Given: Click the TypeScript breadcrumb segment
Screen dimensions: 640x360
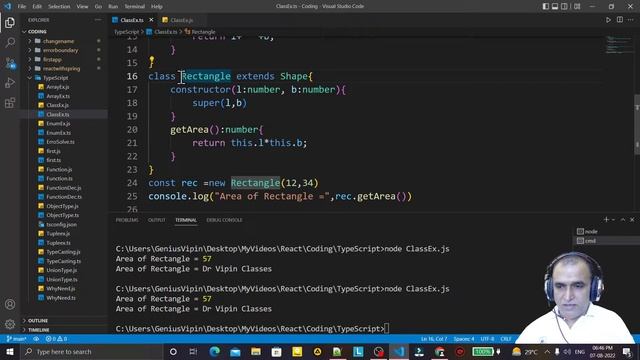Looking at the screenshot, I should (127, 32).
